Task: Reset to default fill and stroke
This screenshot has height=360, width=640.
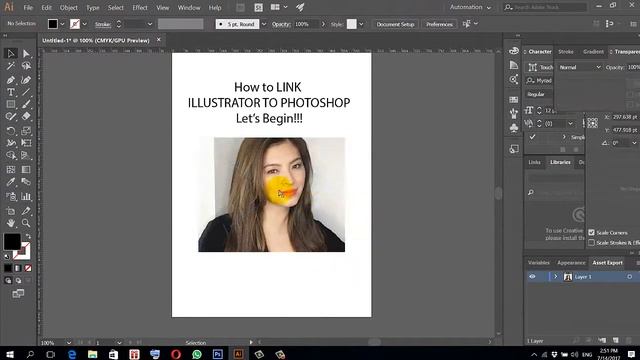Action: [7, 256]
